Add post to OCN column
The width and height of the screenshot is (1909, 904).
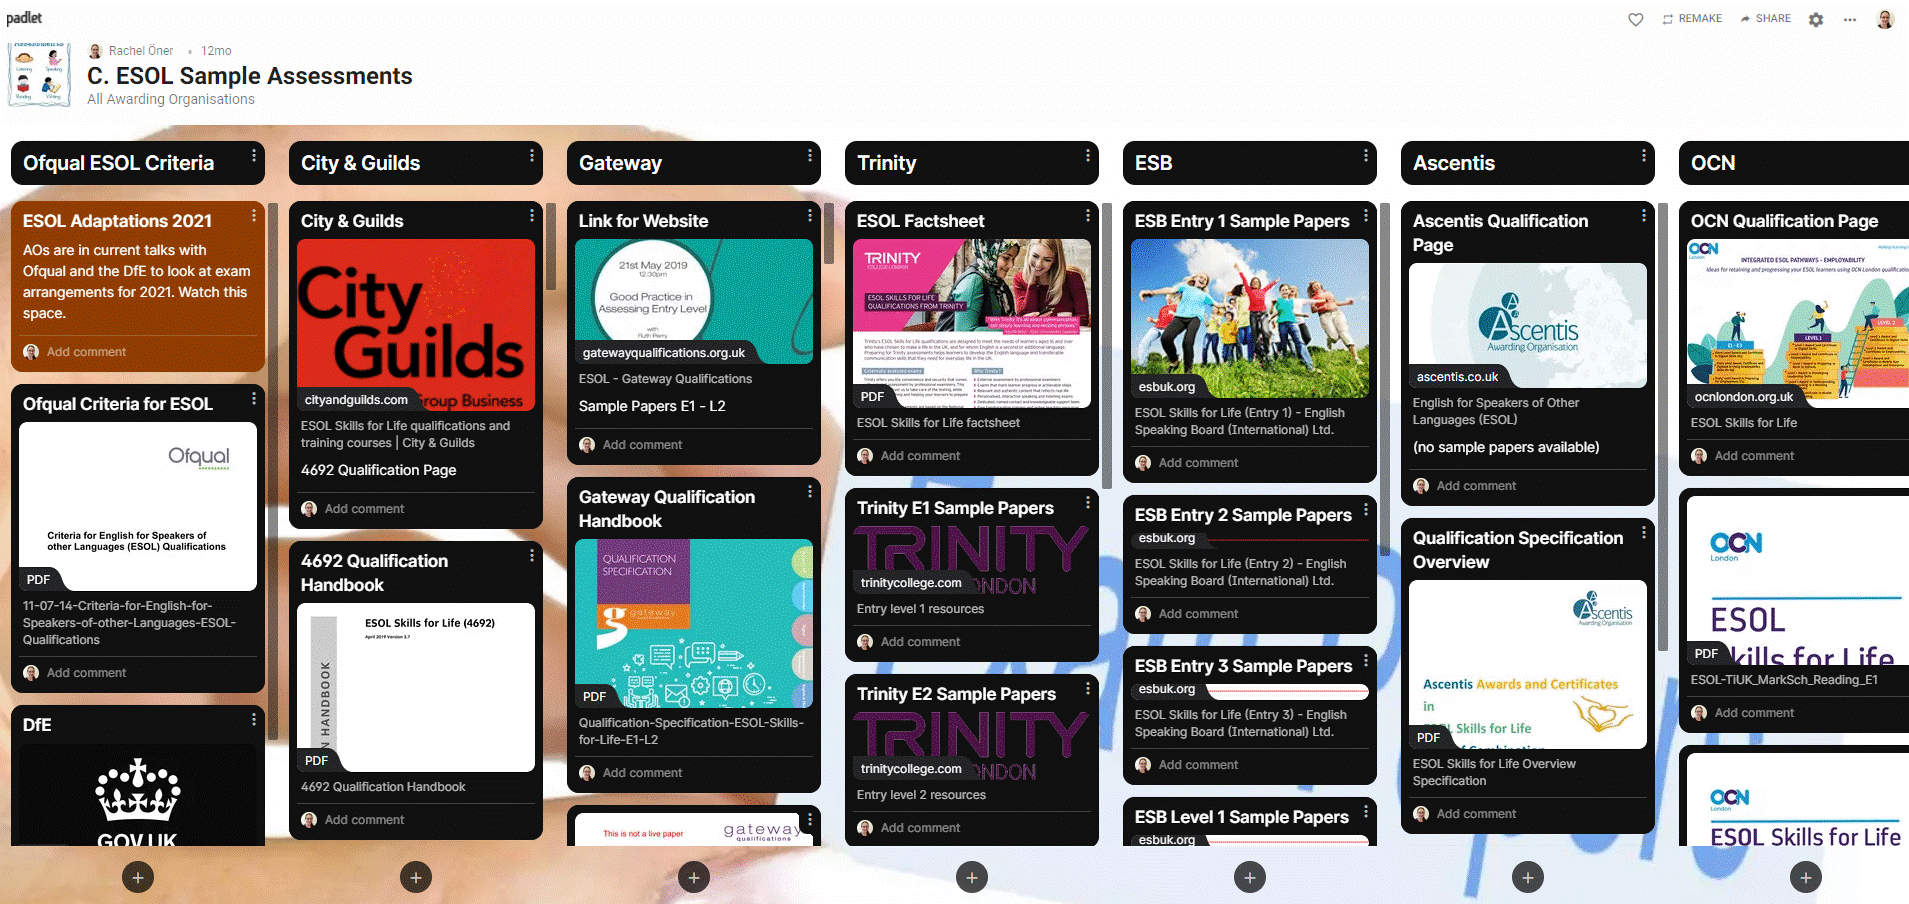click(1806, 877)
